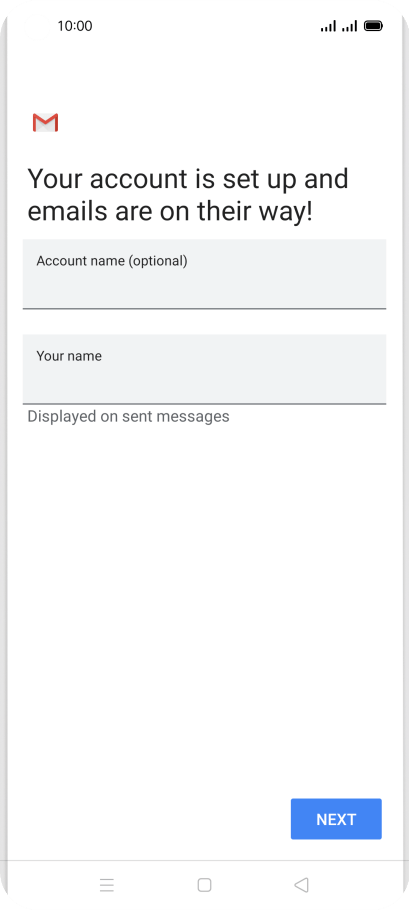This screenshot has height=910, width=409.
Task: Tap the 10:00 clock in status bar
Action: coord(75,26)
